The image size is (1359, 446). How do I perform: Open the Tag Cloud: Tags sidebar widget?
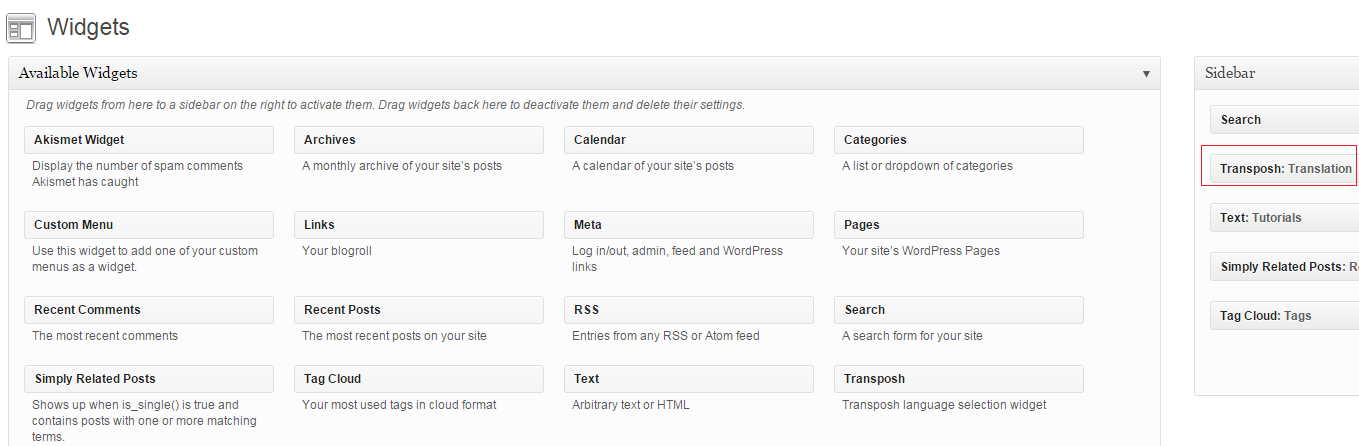click(1284, 316)
